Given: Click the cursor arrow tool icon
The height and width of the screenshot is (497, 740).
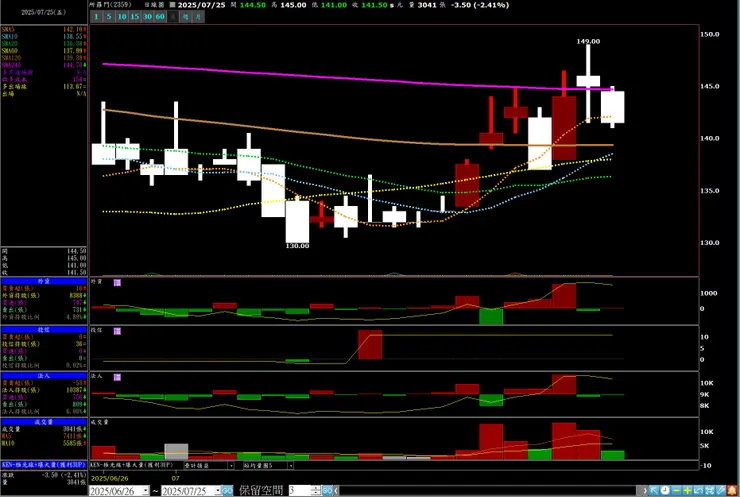Looking at the screenshot, I should 654,490.
